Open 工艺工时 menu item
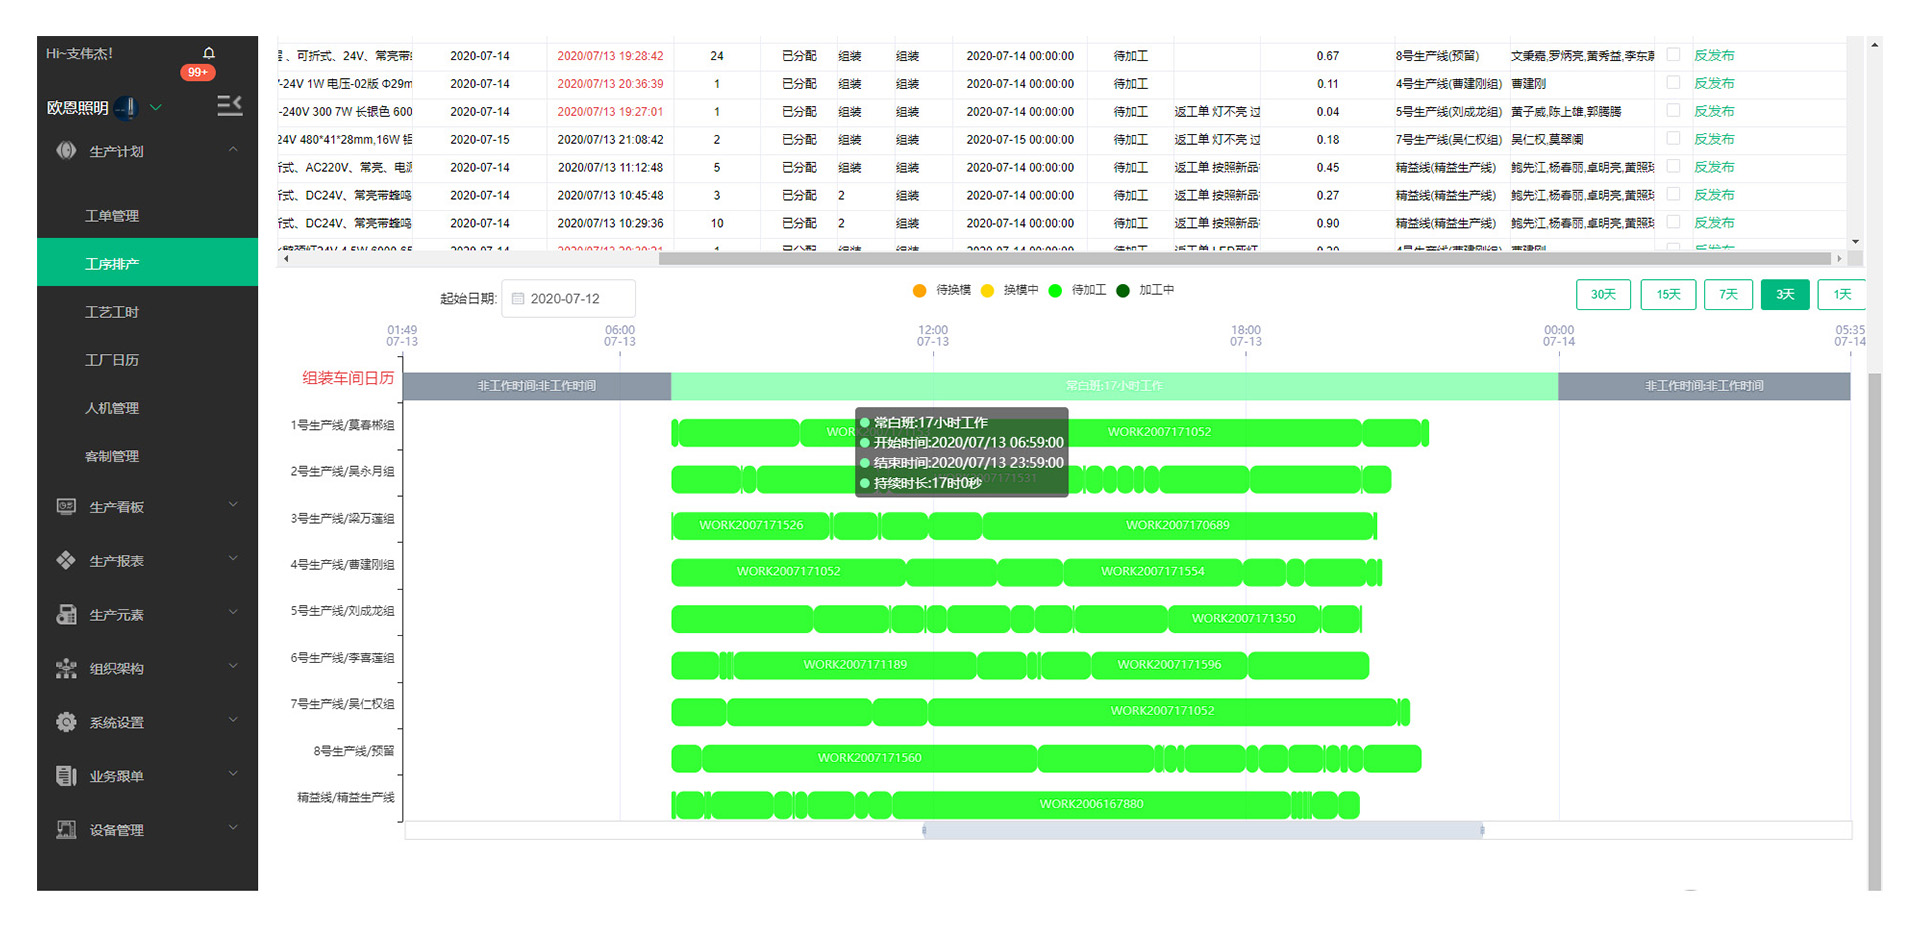This screenshot has height=936, width=1920. pyautogui.click(x=147, y=312)
